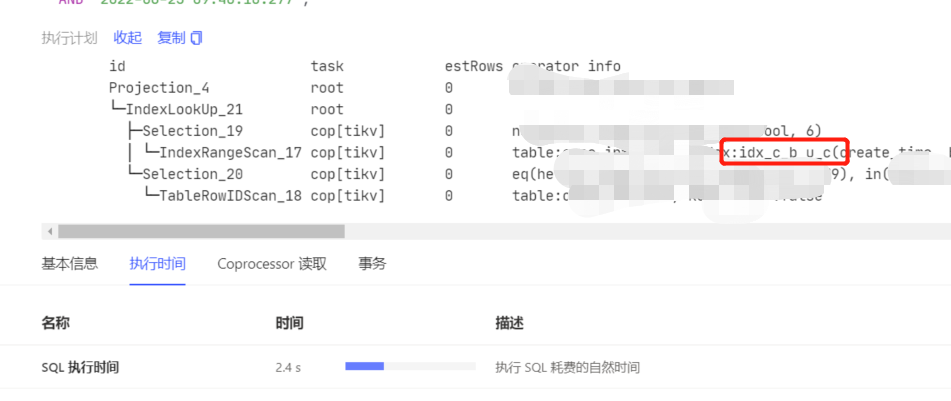Click the IndexLookUp_21 node
The image size is (951, 401).
click(183, 110)
